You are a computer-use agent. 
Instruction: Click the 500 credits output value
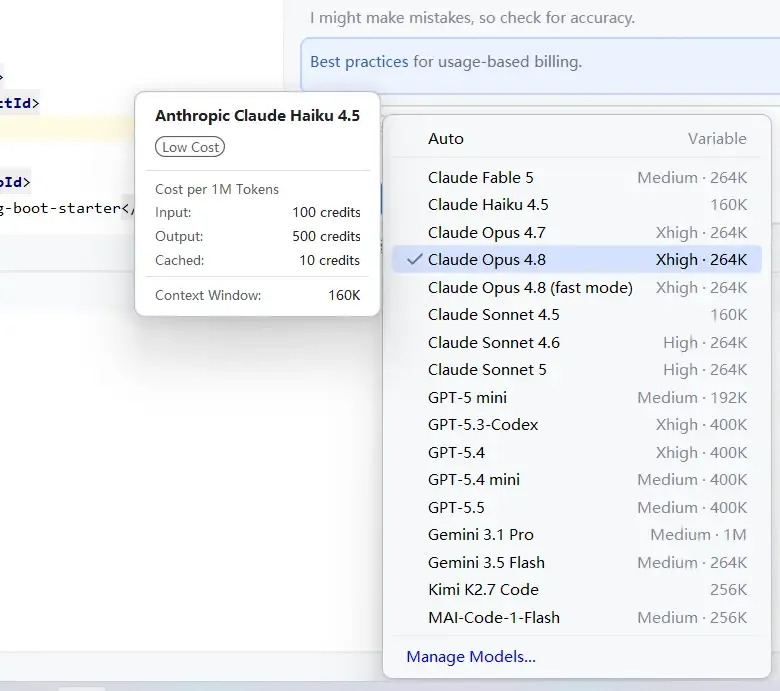(x=326, y=236)
